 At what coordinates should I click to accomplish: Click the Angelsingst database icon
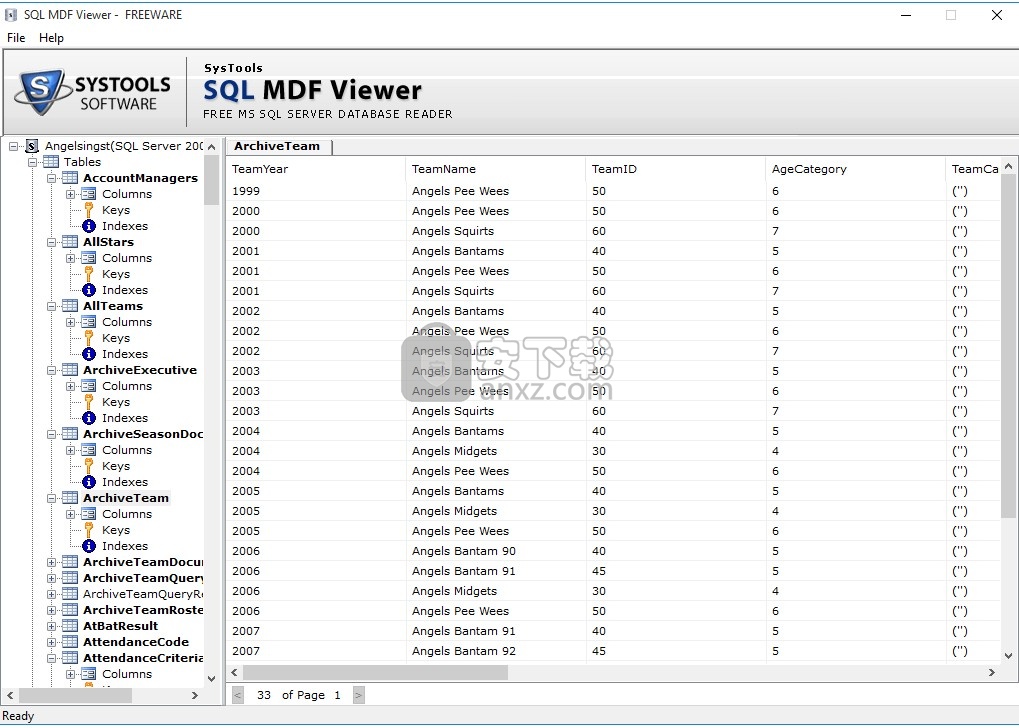tap(32, 146)
